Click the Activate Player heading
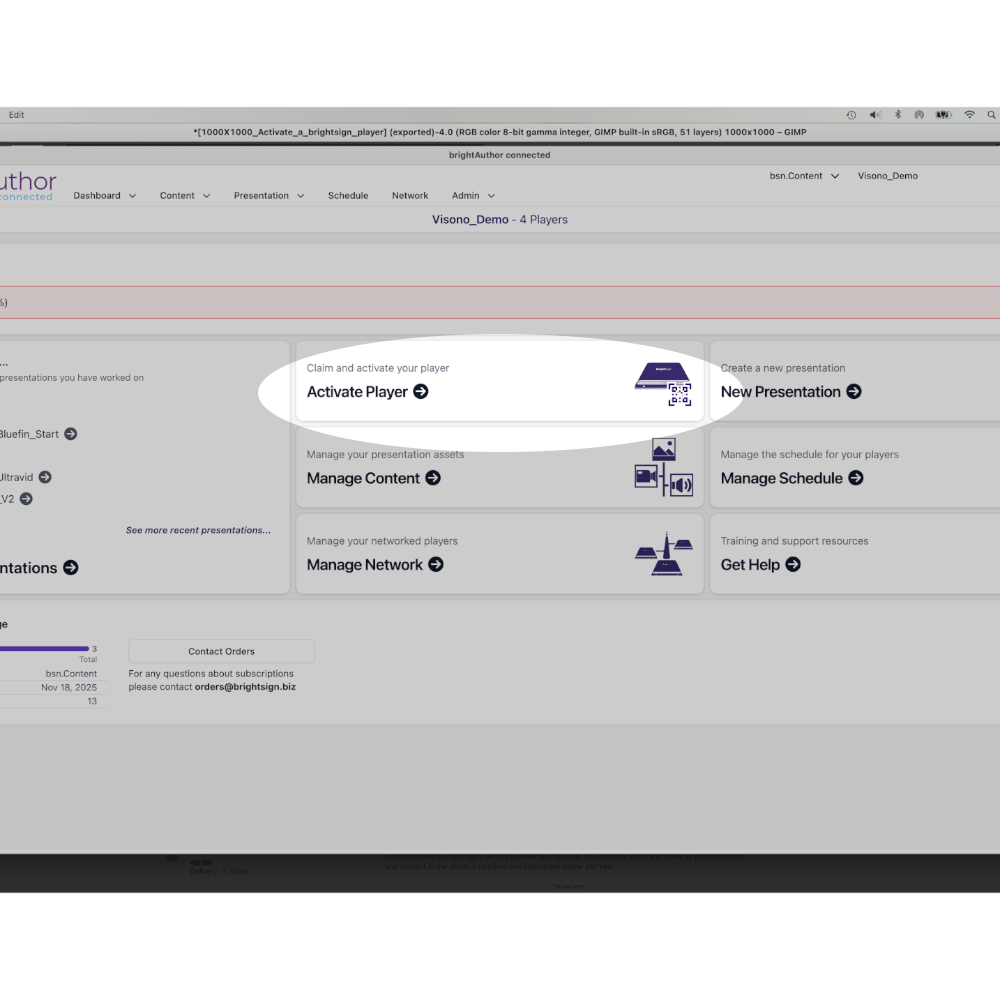Screen dimensions: 1000x1000 357,392
